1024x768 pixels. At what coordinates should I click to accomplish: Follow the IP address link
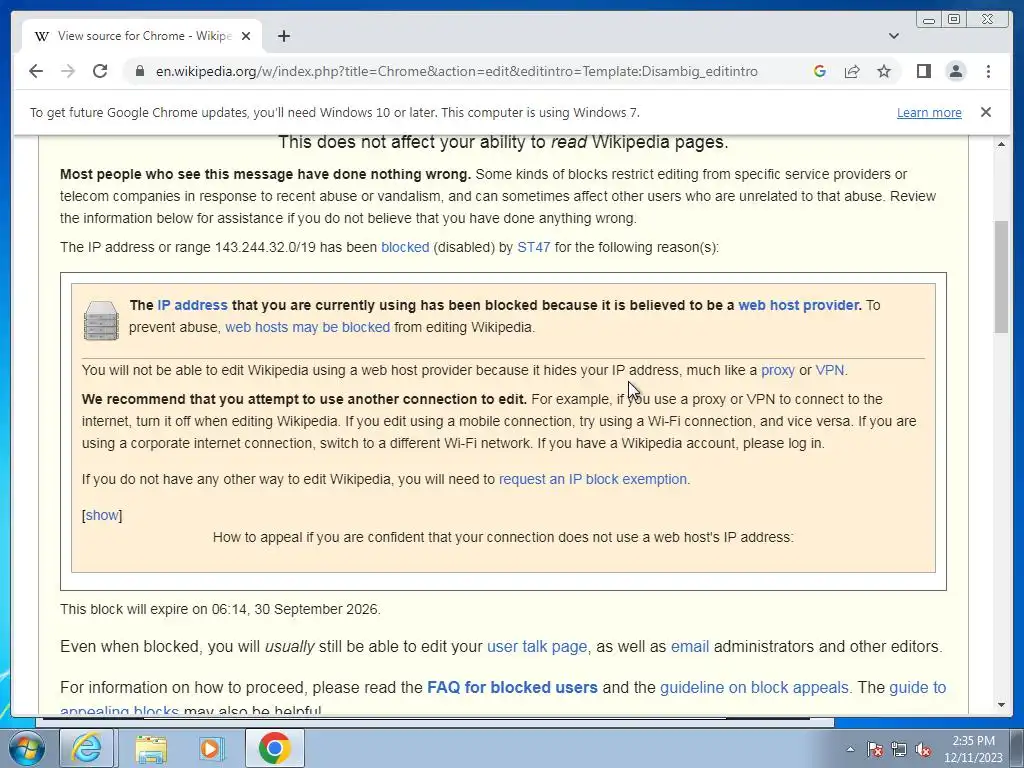coord(192,305)
